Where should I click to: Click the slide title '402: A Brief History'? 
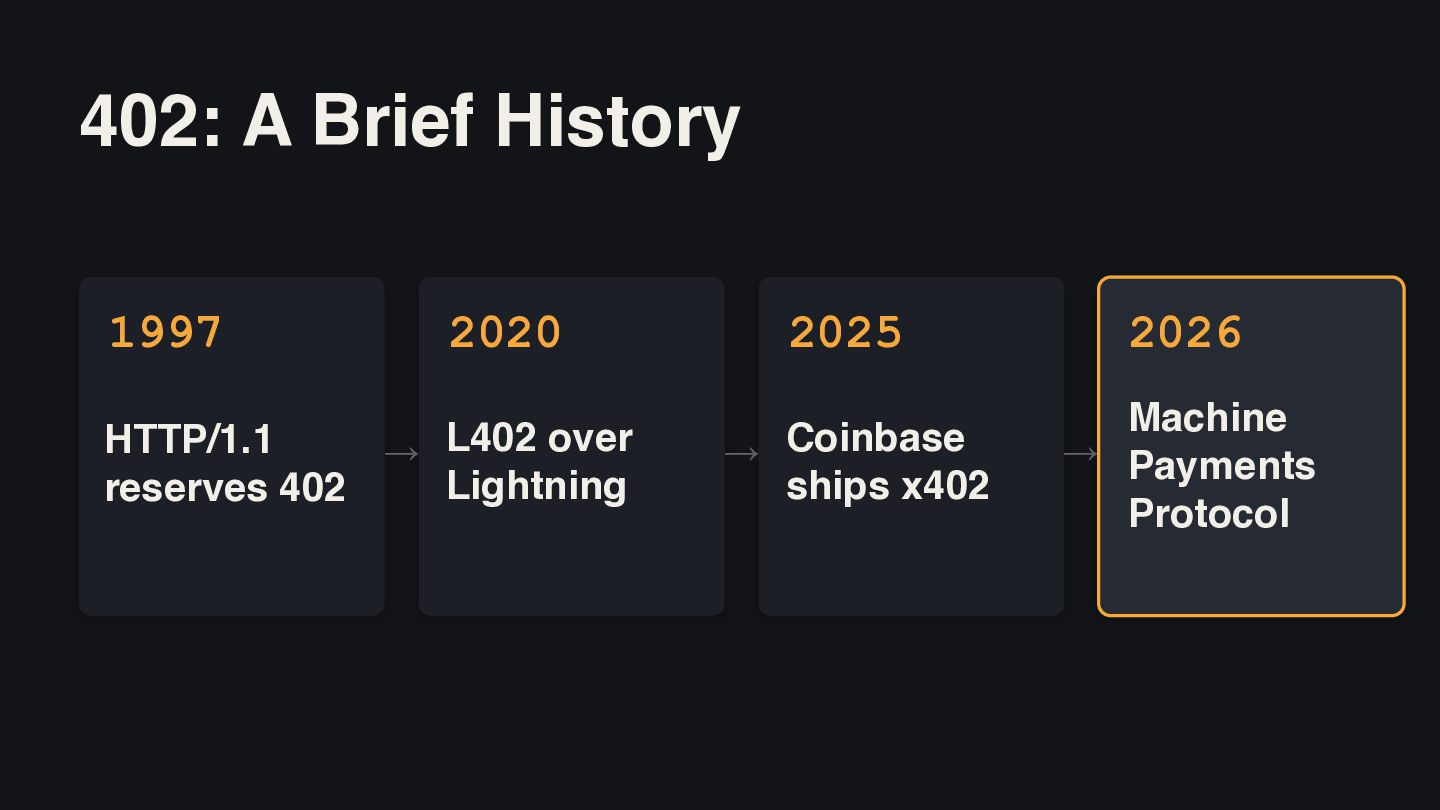410,122
